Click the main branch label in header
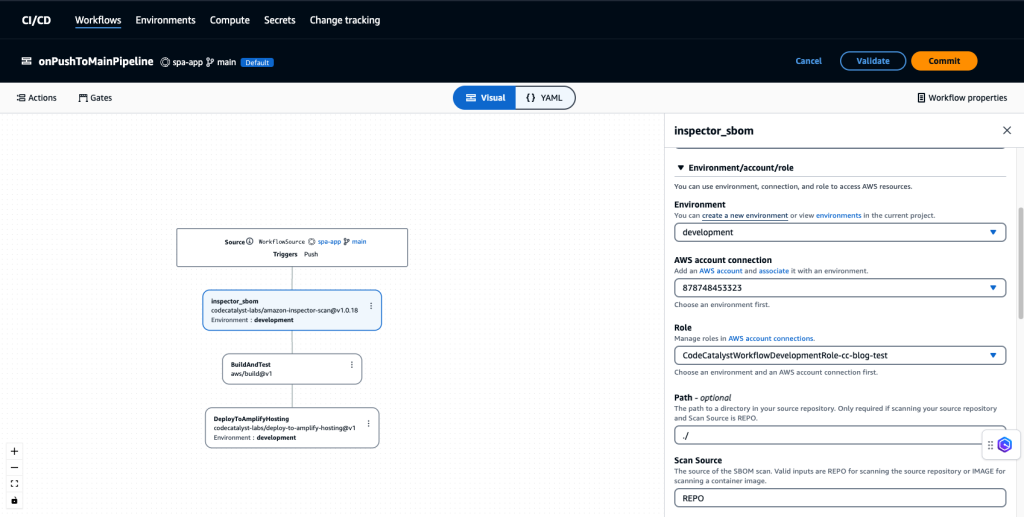This screenshot has width=1024, height=517. (226, 62)
